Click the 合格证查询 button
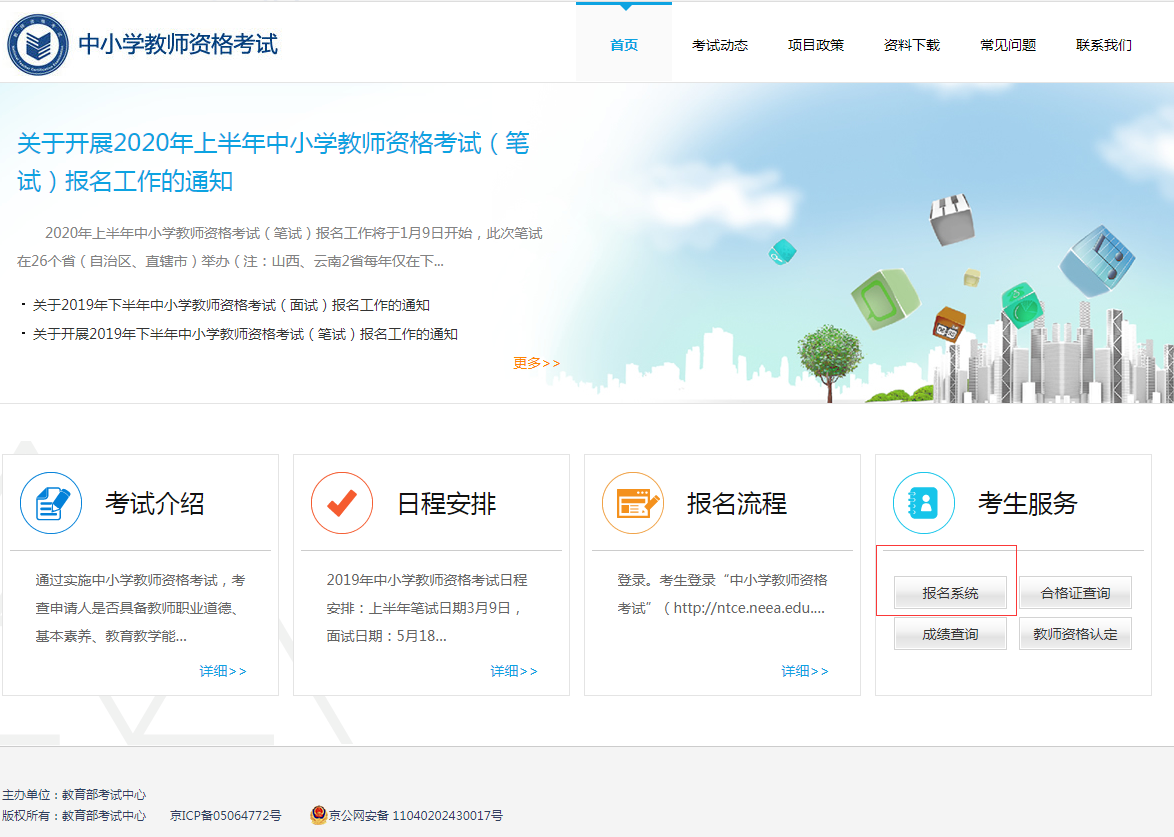 coord(1075,592)
